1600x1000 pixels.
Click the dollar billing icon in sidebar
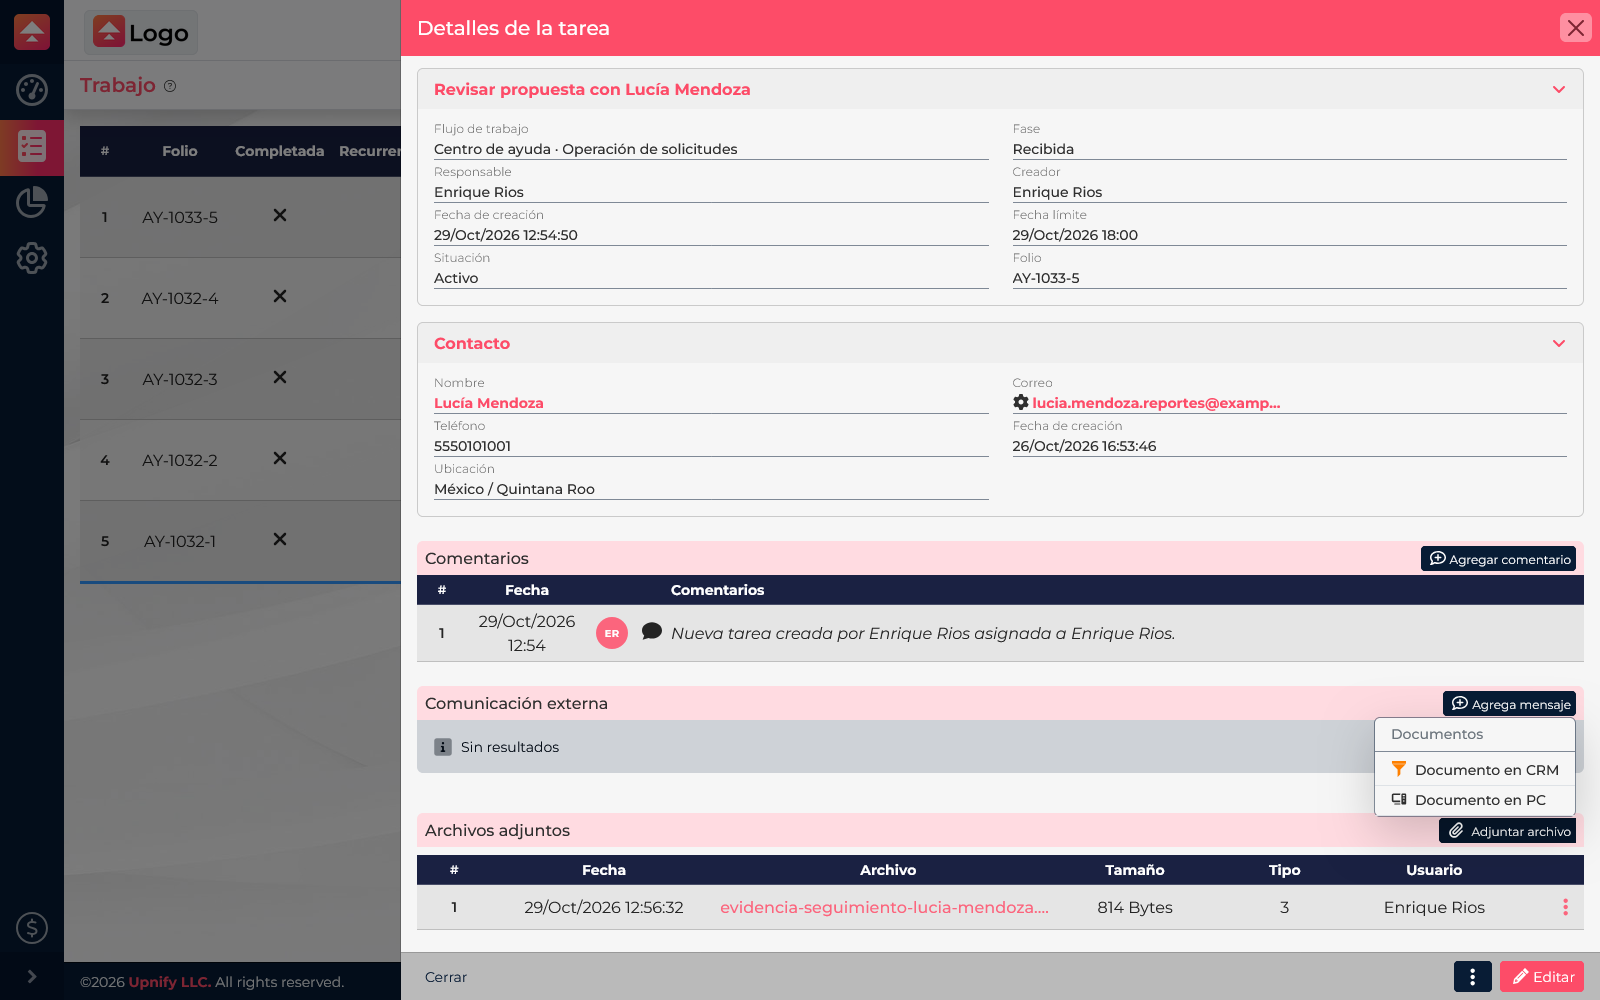(x=32, y=928)
